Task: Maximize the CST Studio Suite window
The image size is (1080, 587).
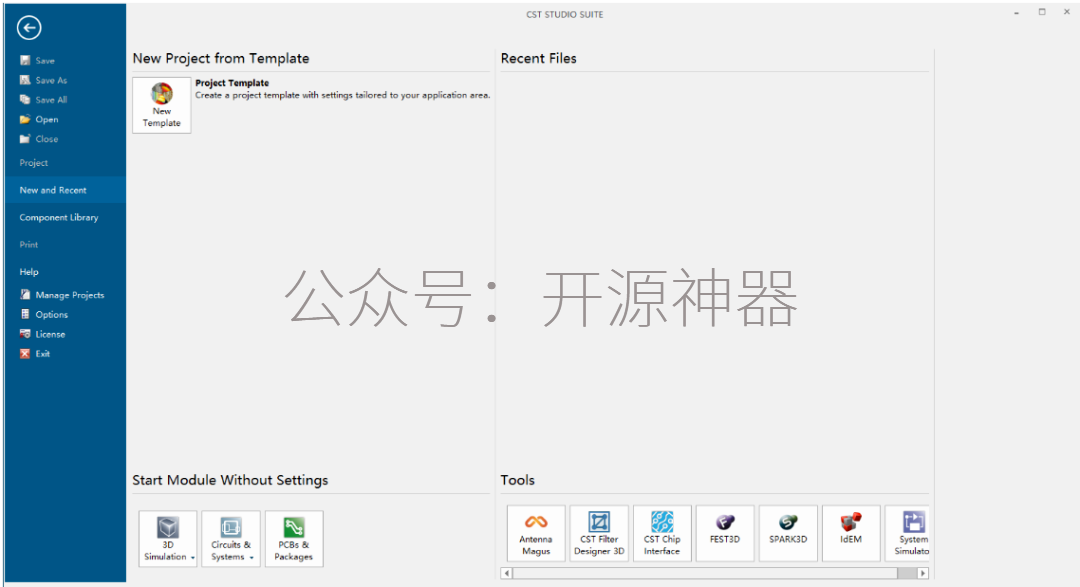Action: point(1042,12)
